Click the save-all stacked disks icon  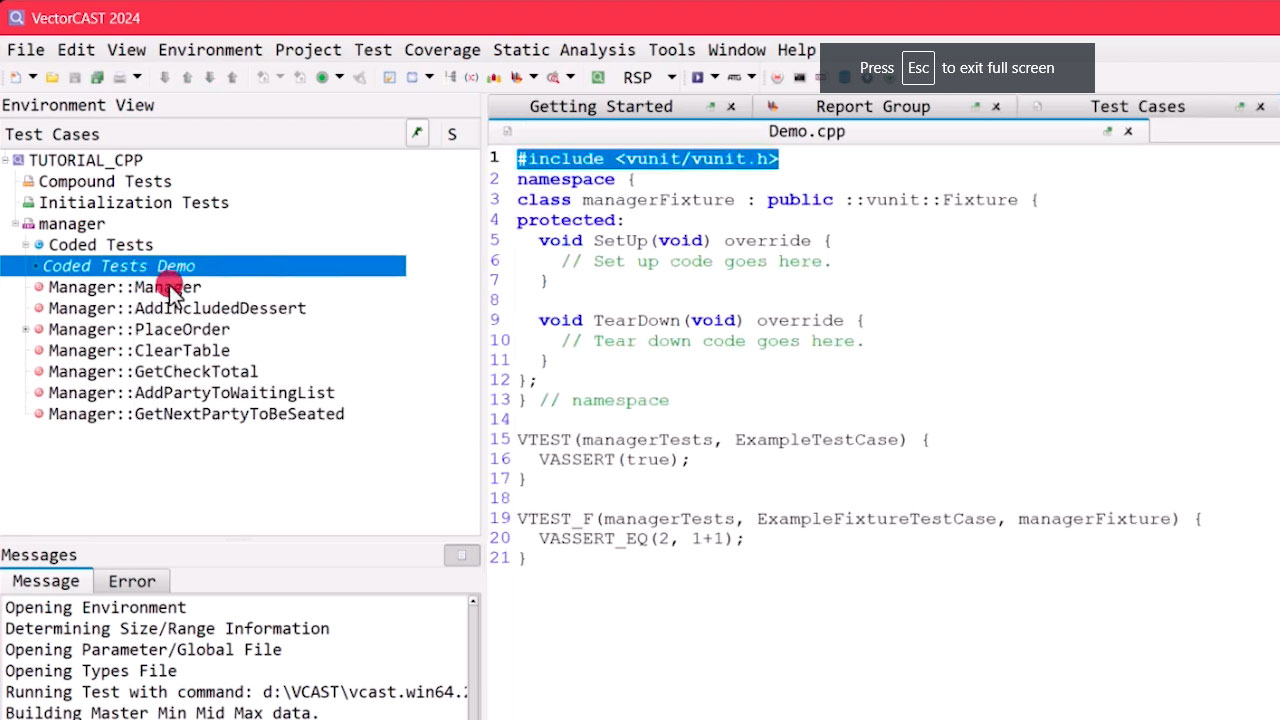[97, 78]
